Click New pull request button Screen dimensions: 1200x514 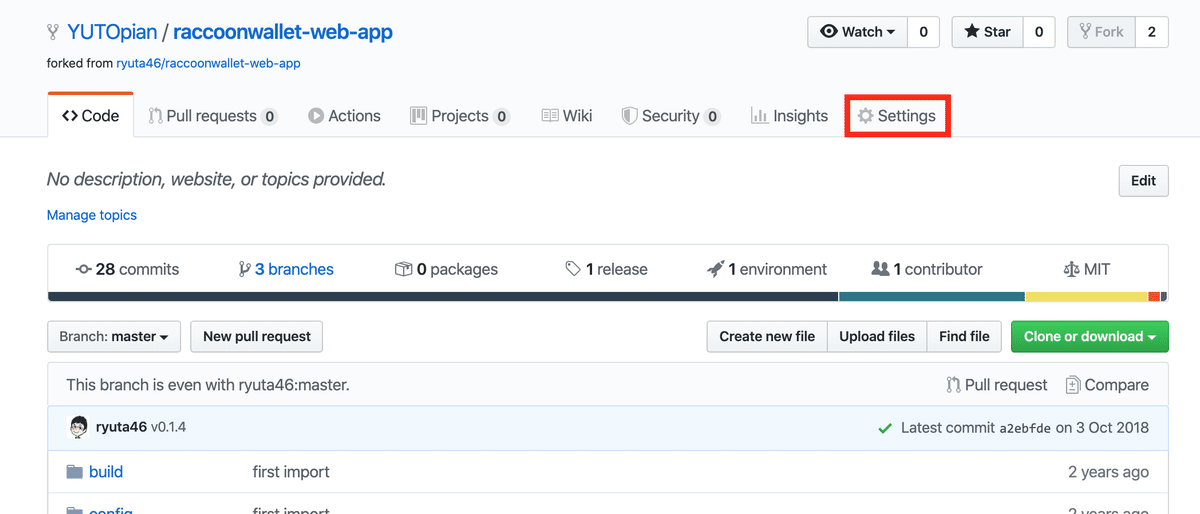click(257, 336)
